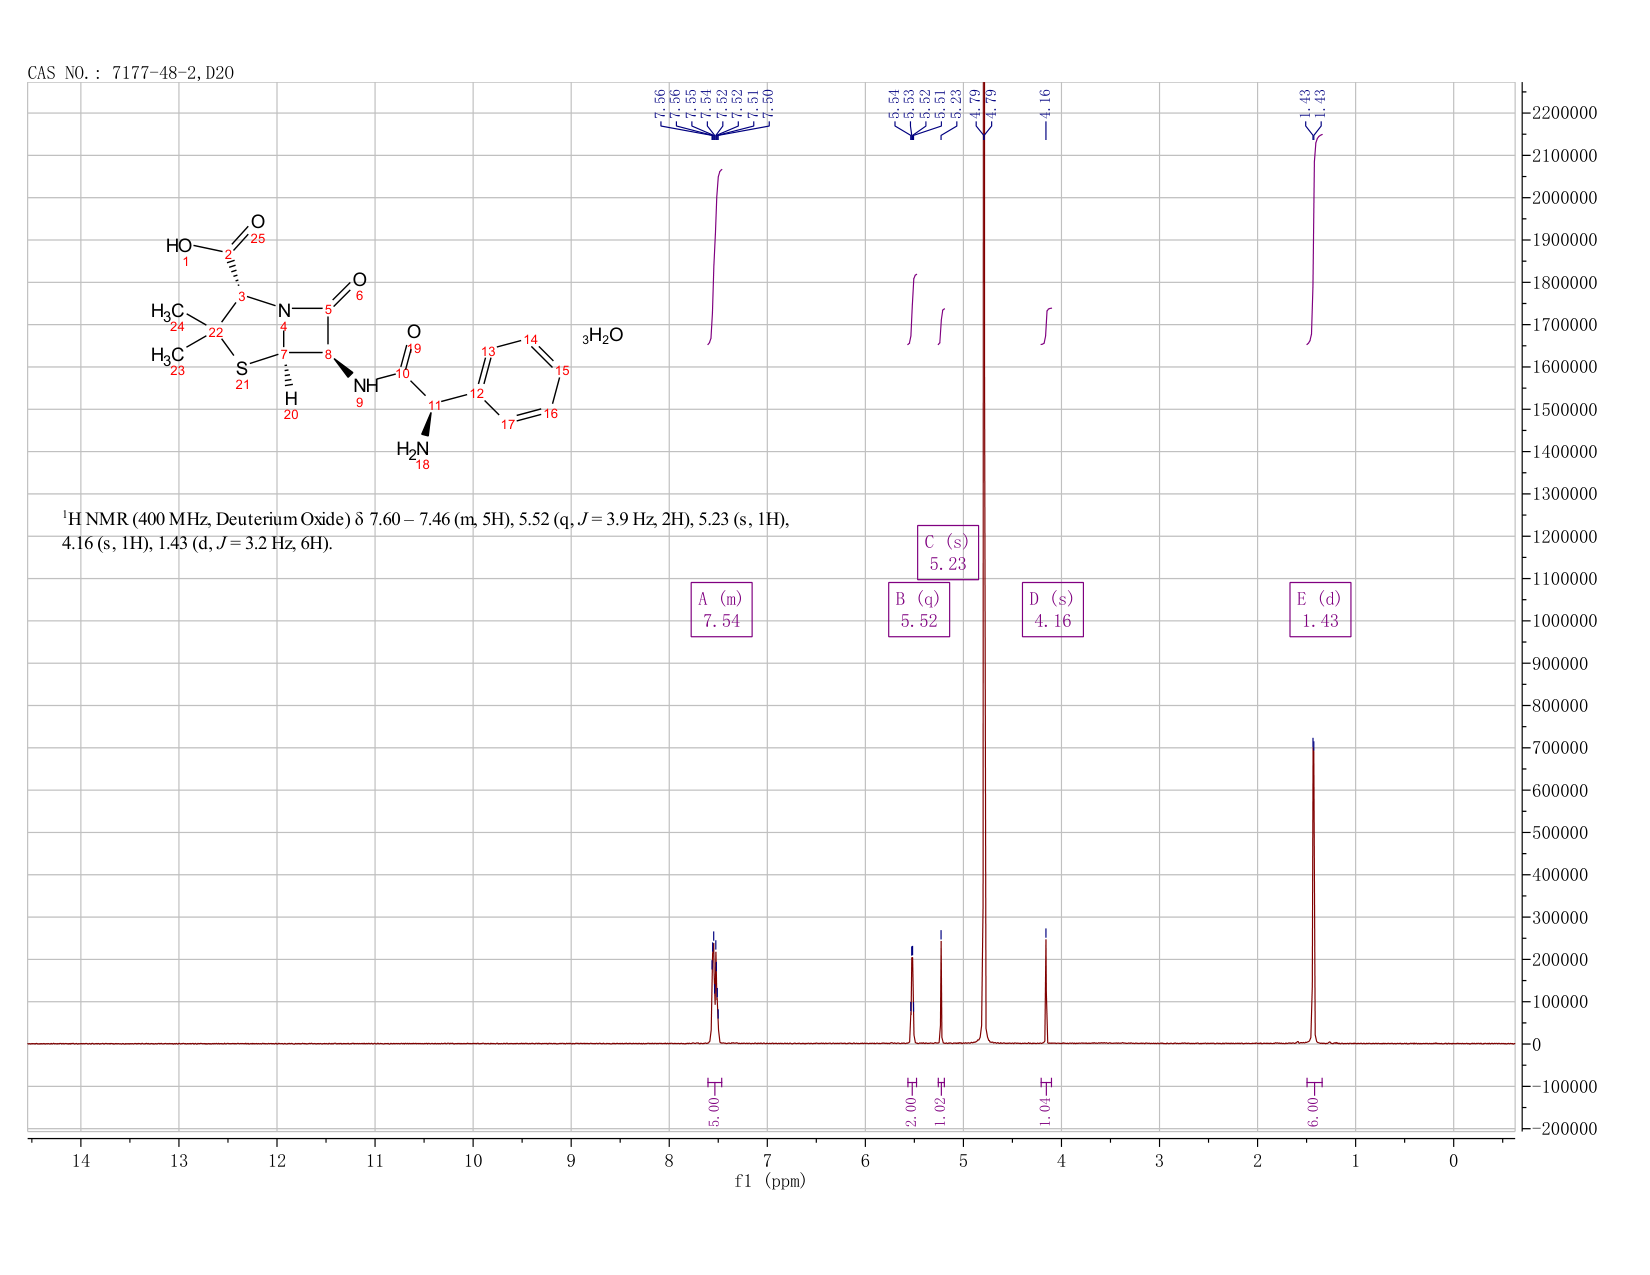Image resolution: width=1650 pixels, height=1275 pixels.
Task: Click the 3H2O label near the structure
Action: [603, 335]
